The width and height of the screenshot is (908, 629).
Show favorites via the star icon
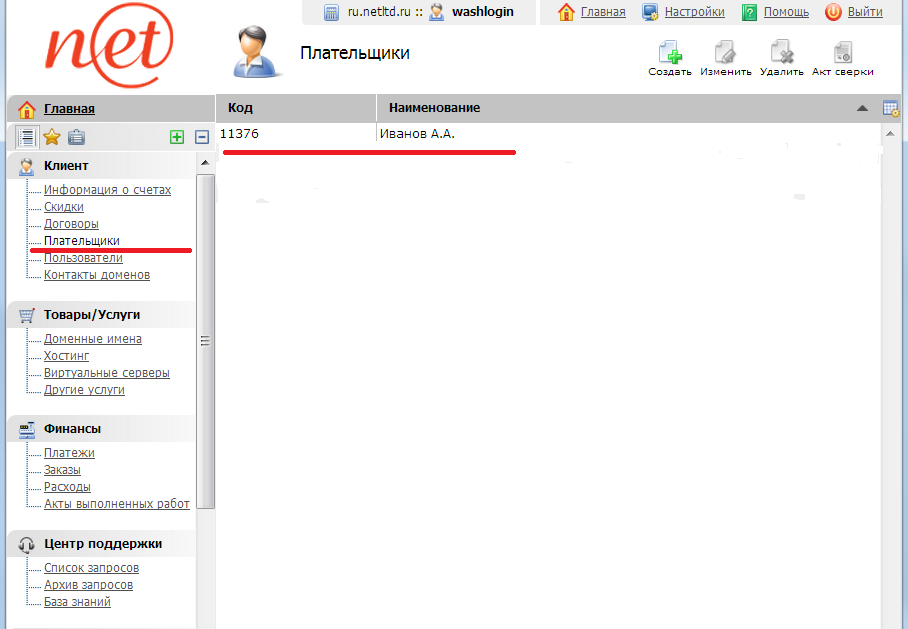[x=52, y=137]
